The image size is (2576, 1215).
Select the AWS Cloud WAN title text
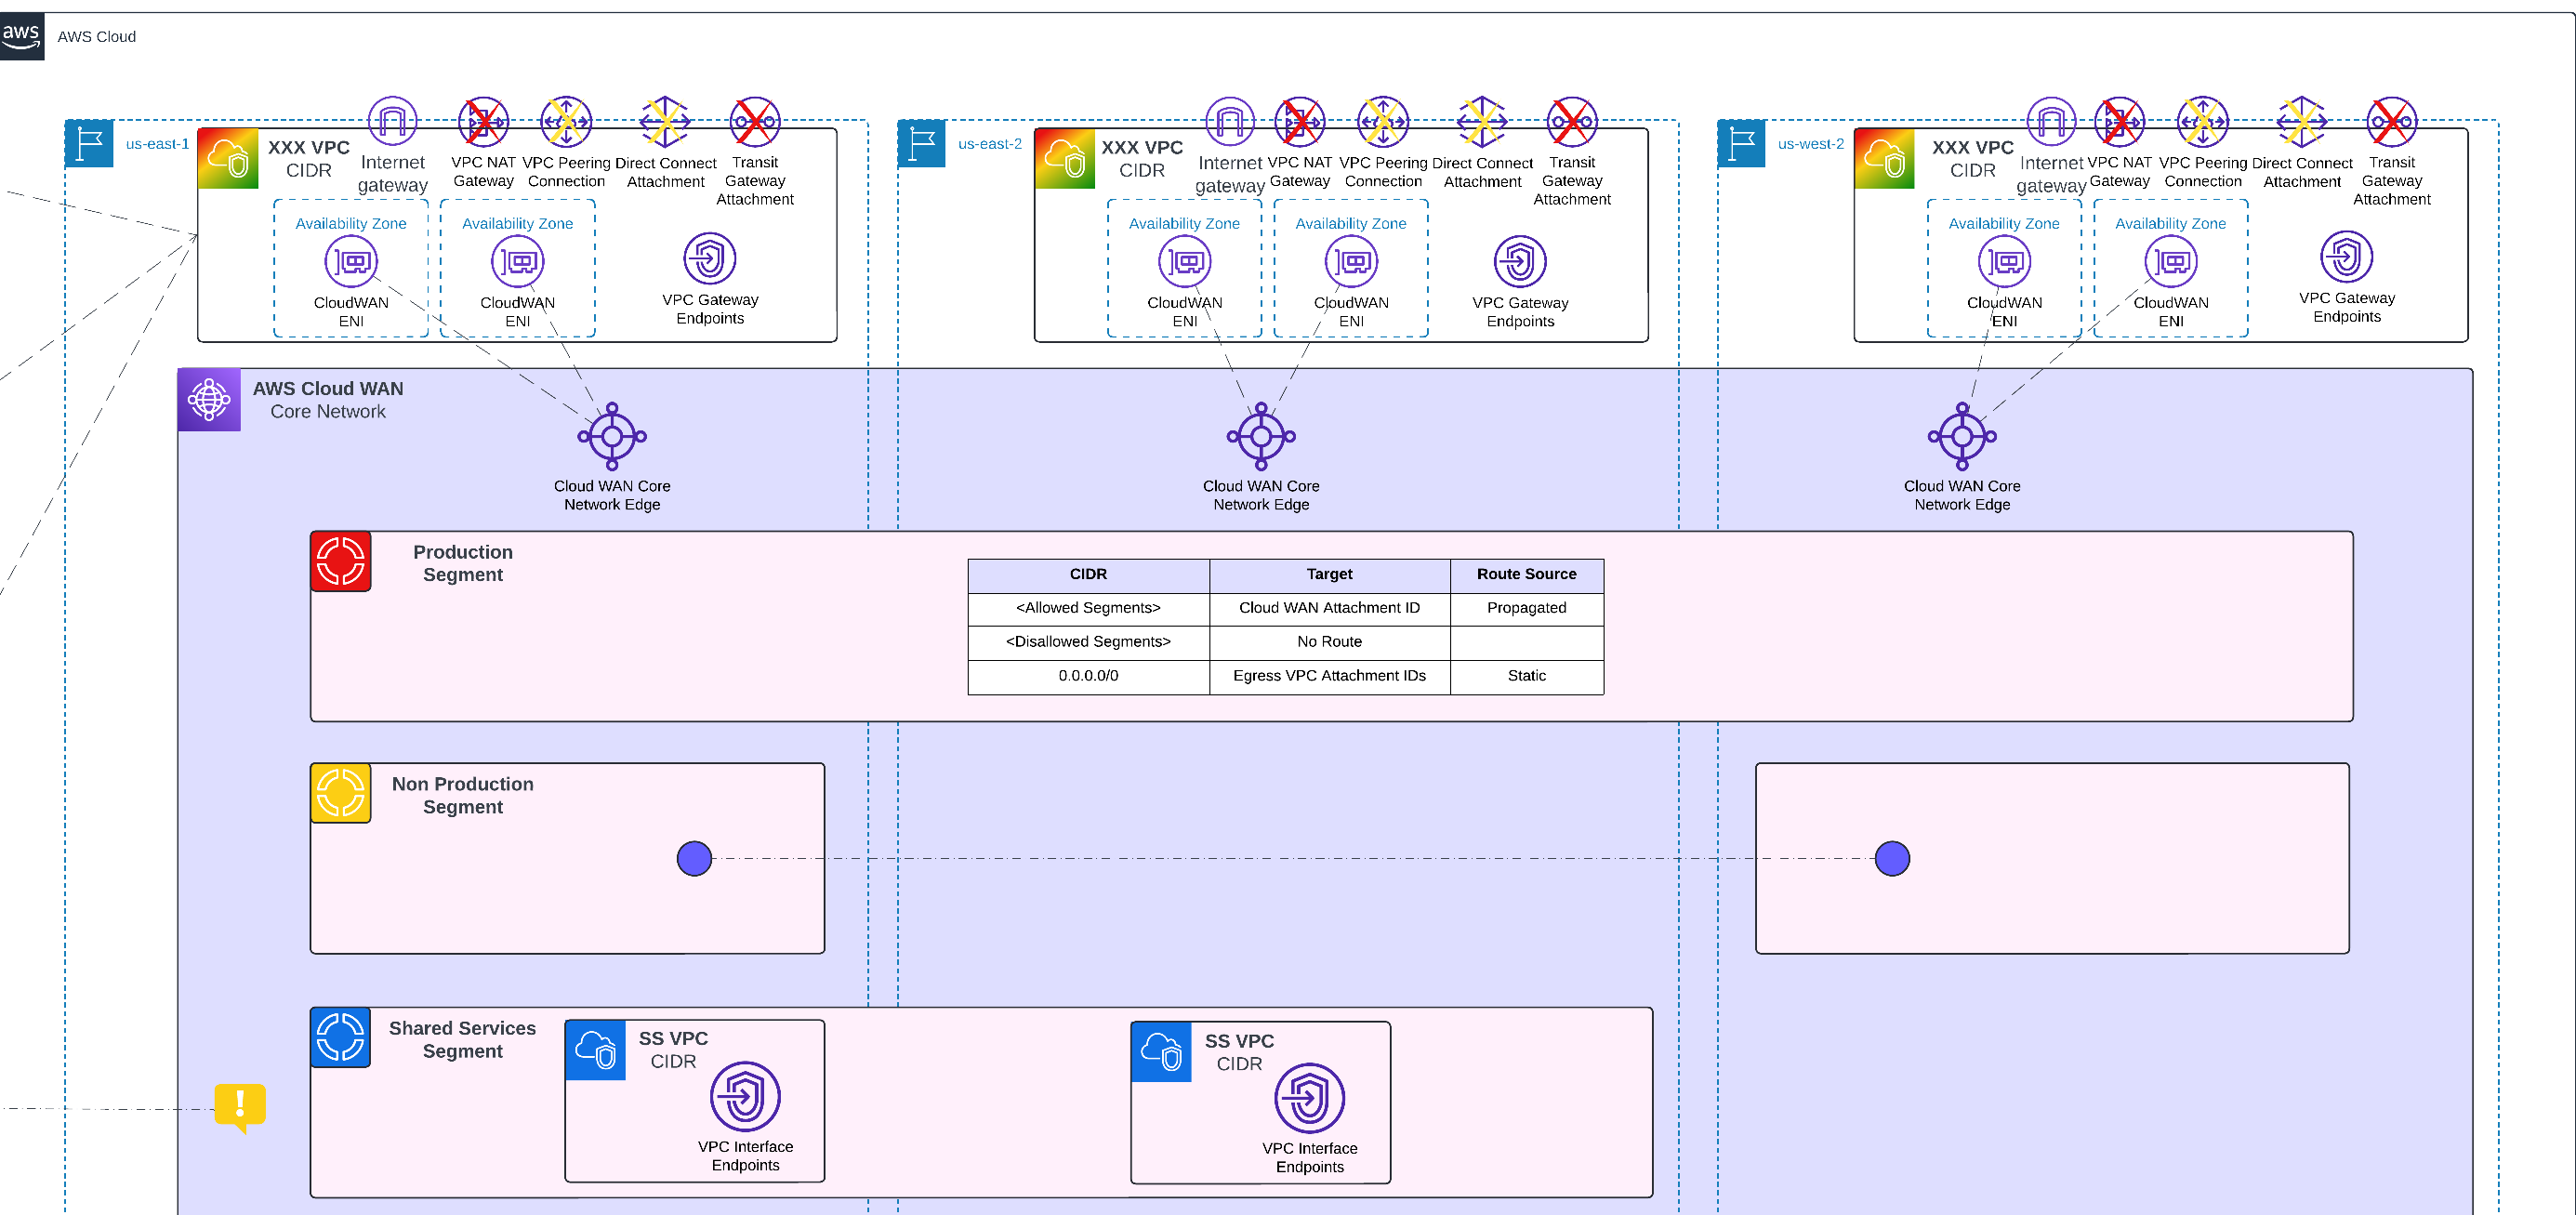coord(328,389)
